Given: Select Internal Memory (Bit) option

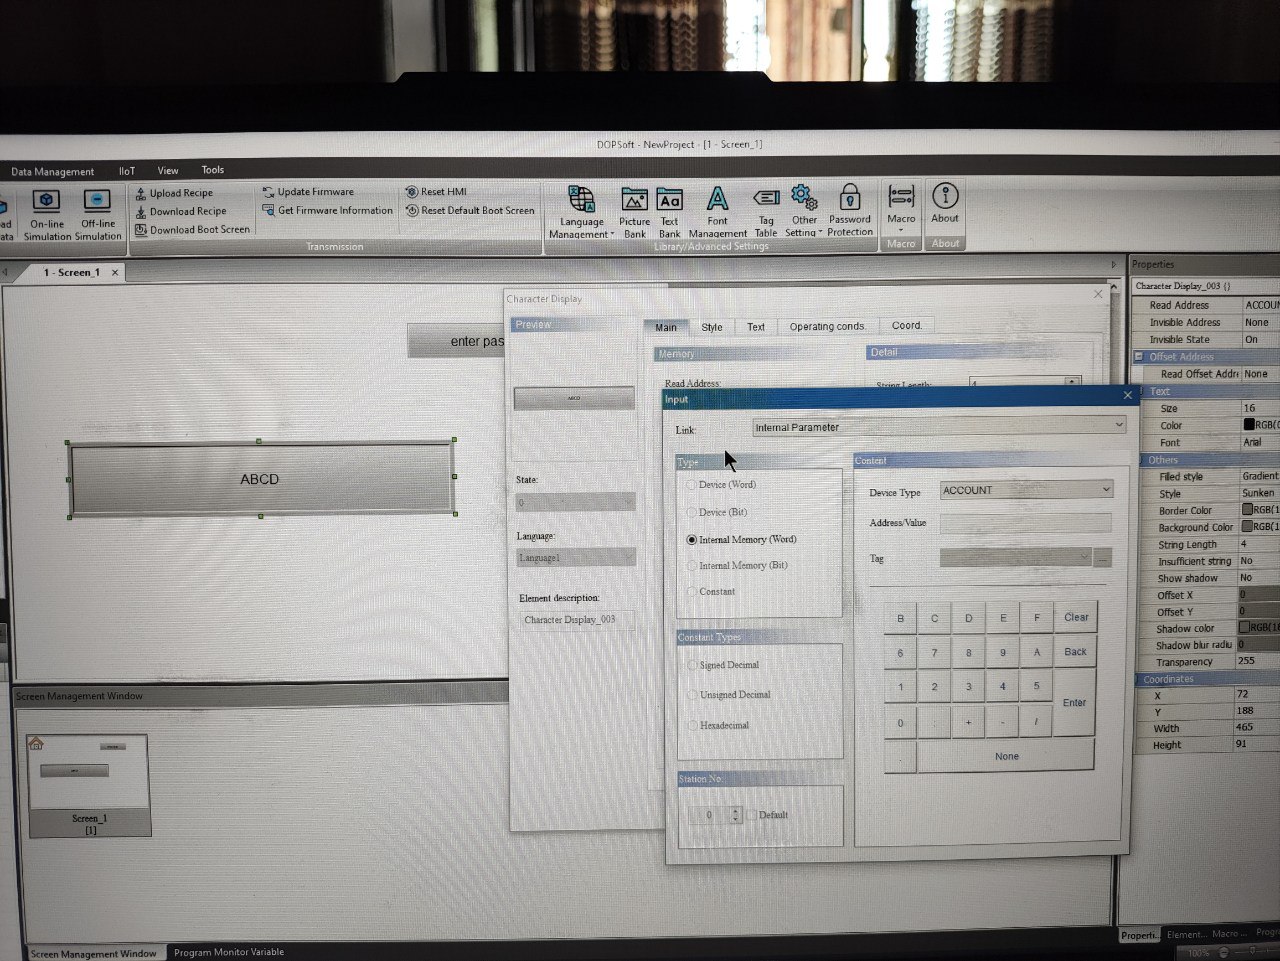Looking at the screenshot, I should coord(737,565).
